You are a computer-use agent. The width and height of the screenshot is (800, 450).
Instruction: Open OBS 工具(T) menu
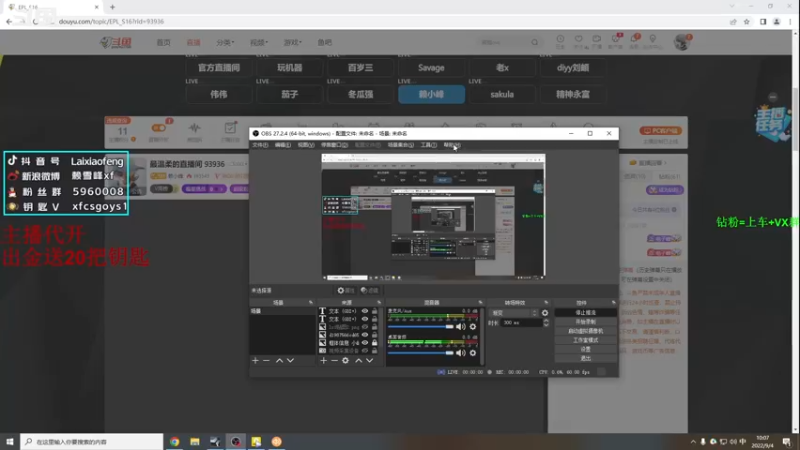pyautogui.click(x=429, y=145)
